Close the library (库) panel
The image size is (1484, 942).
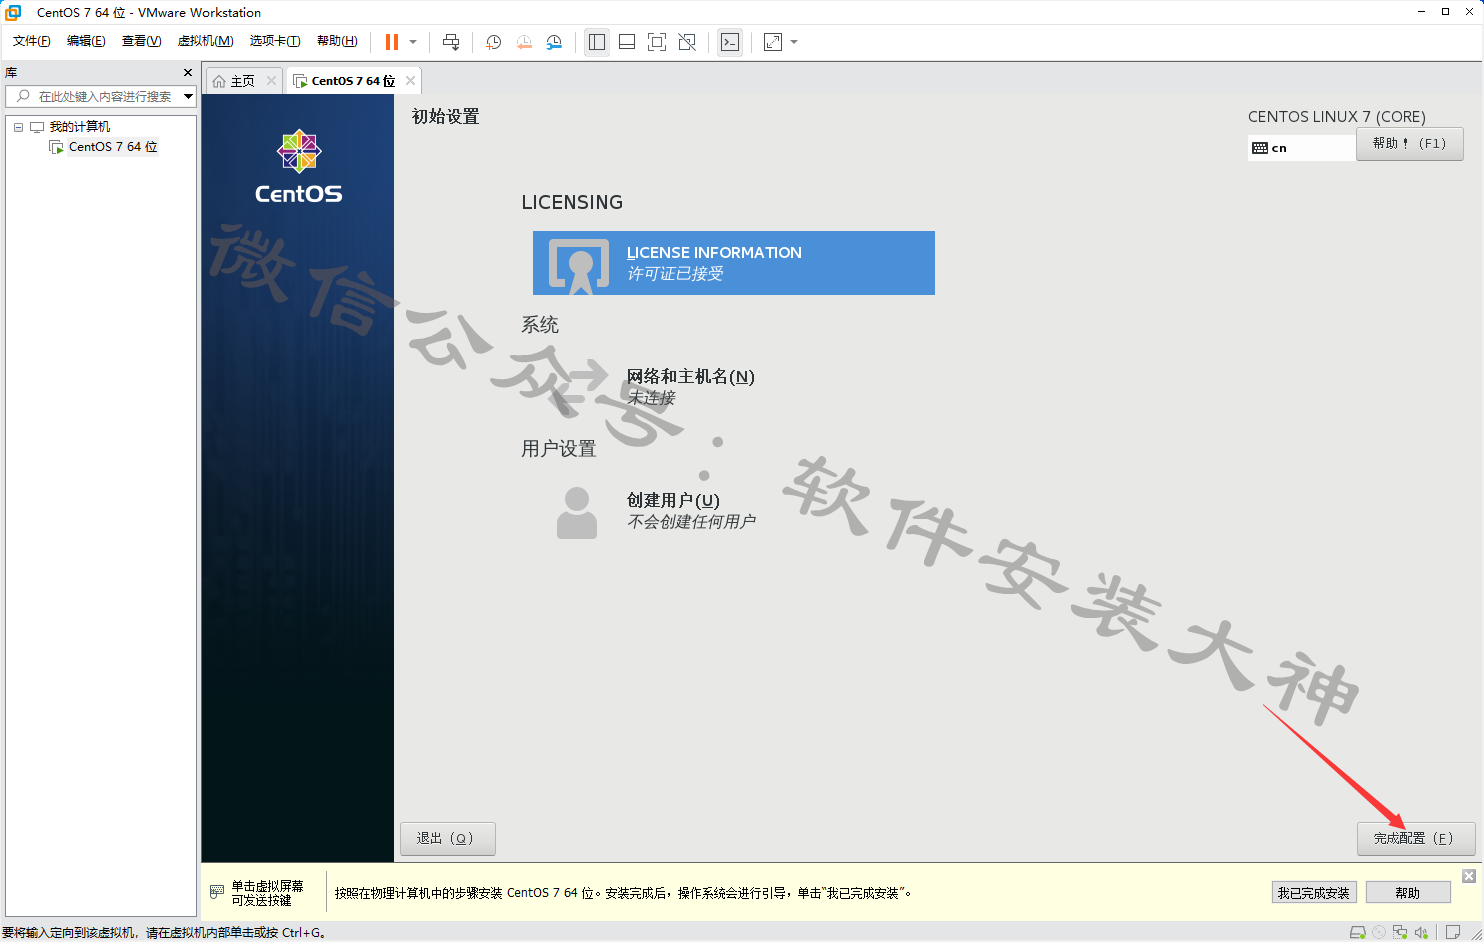188,73
